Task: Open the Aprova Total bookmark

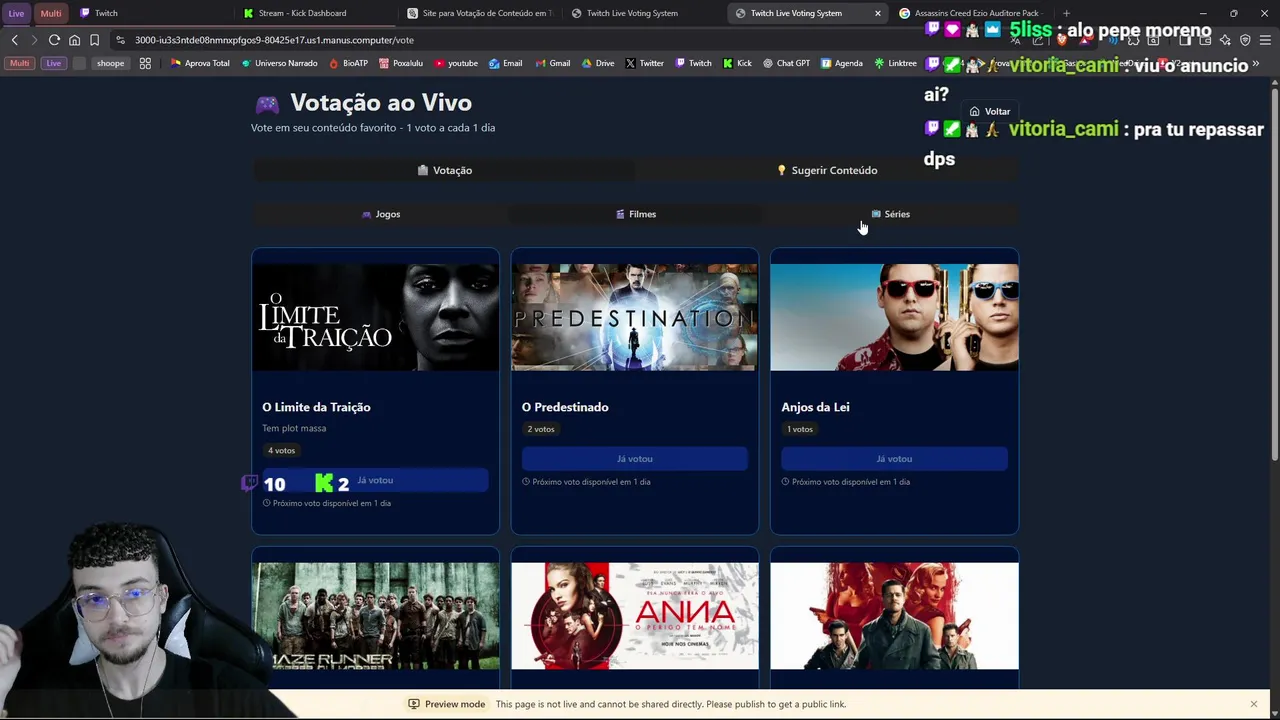Action: click(200, 63)
